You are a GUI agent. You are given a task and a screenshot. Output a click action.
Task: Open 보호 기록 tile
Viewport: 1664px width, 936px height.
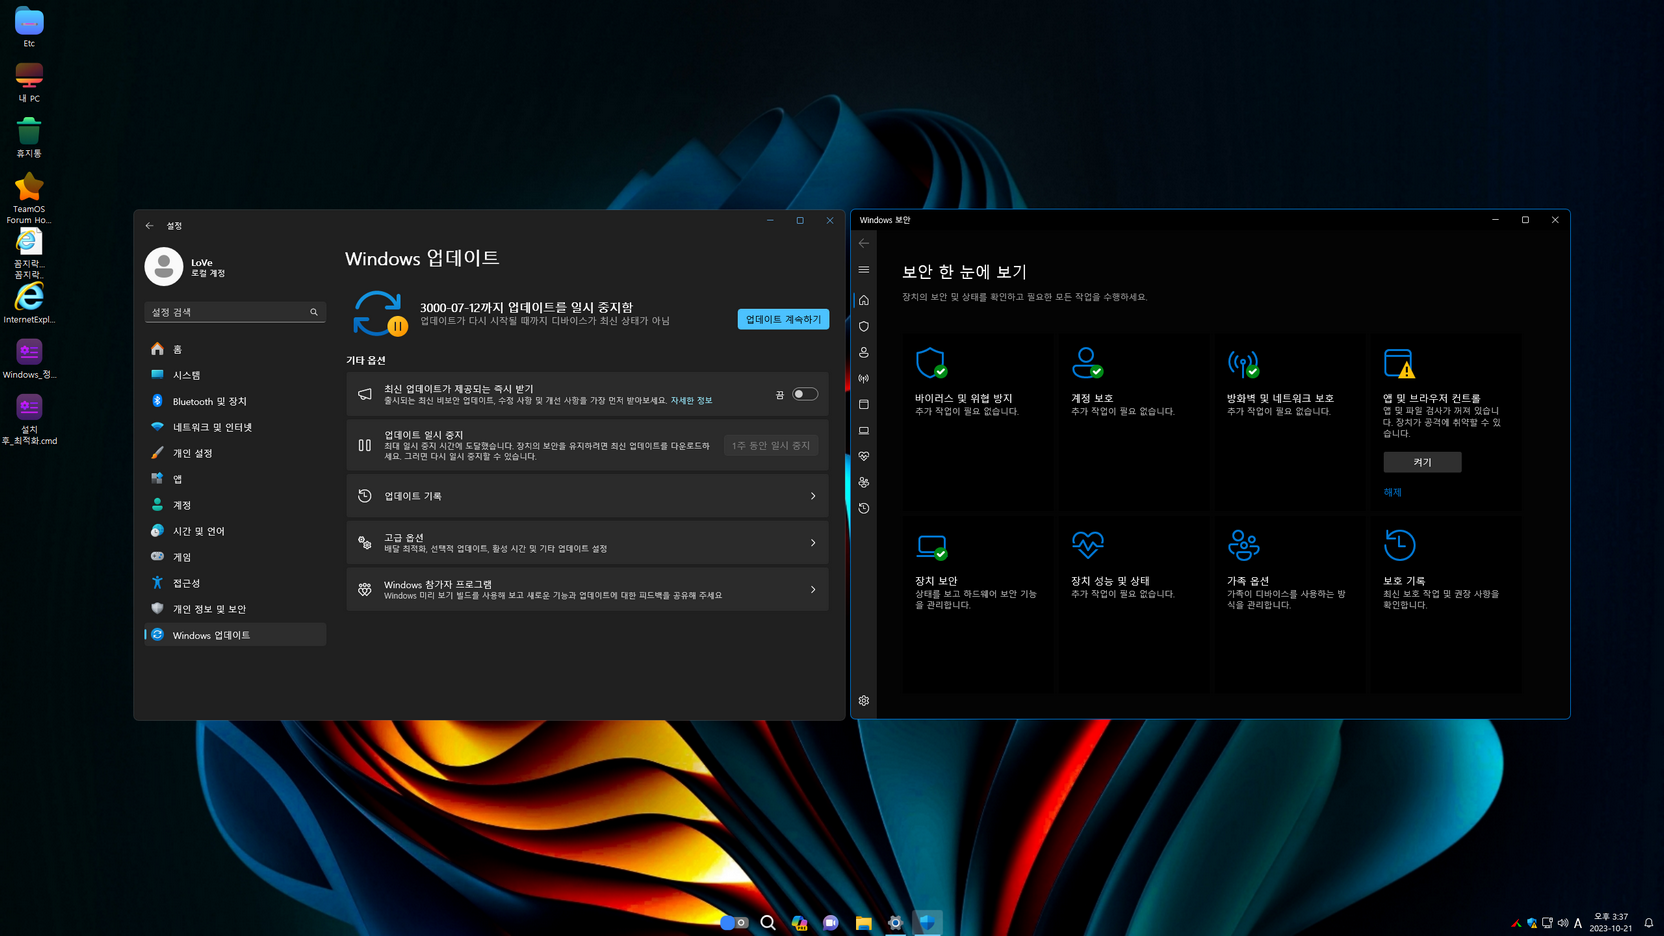point(1445,604)
